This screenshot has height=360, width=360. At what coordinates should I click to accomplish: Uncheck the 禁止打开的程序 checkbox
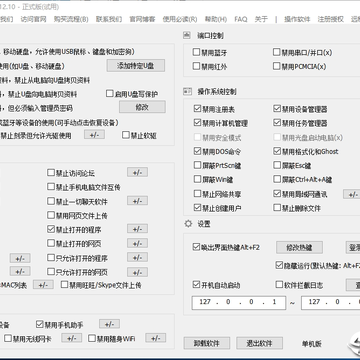(x=51, y=229)
